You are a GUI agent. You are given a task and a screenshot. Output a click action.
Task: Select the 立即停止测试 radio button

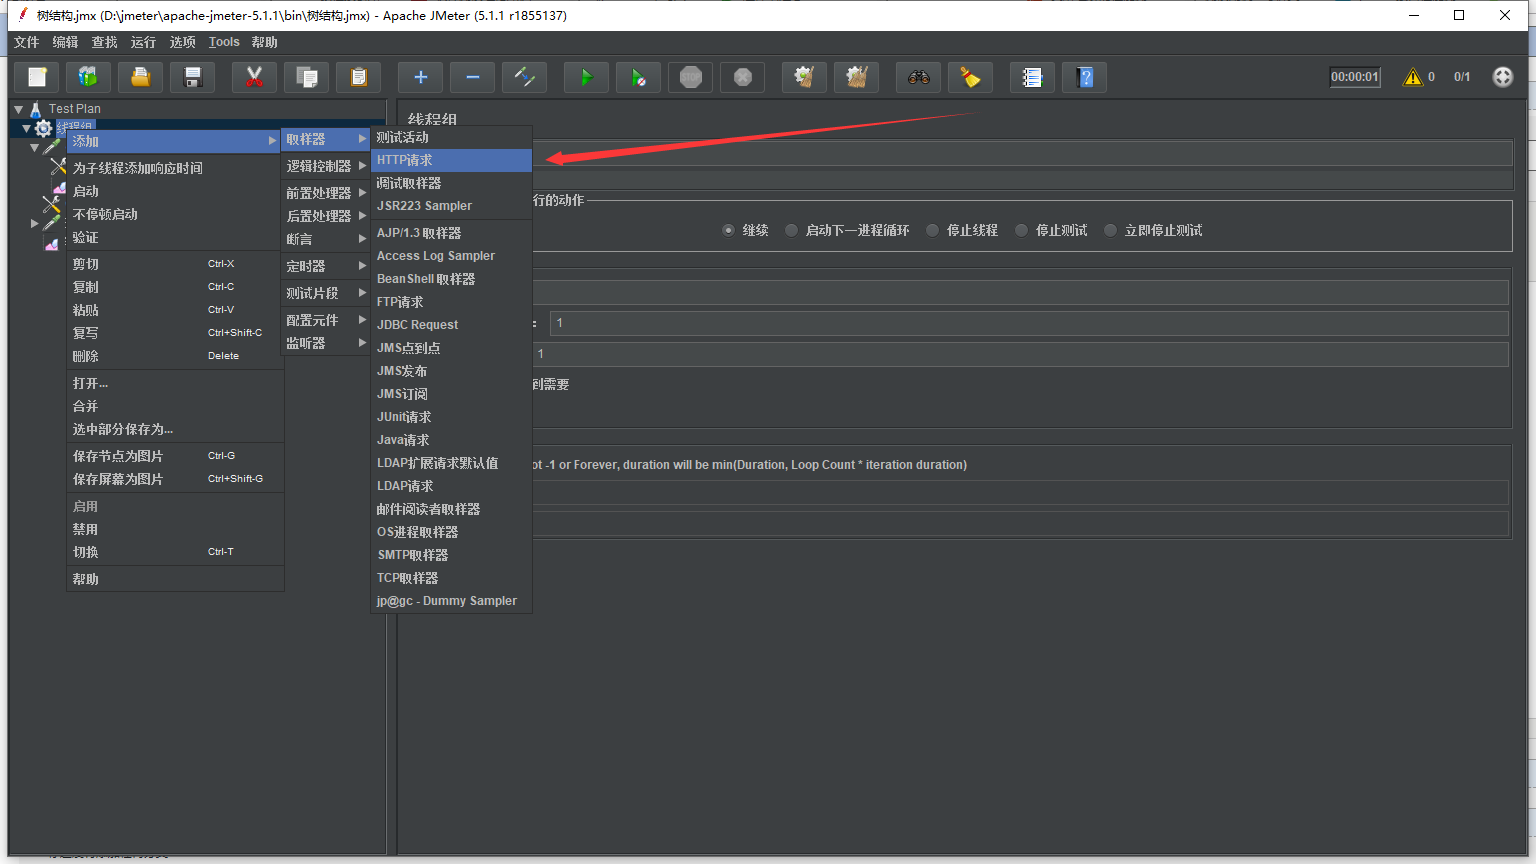(1110, 230)
